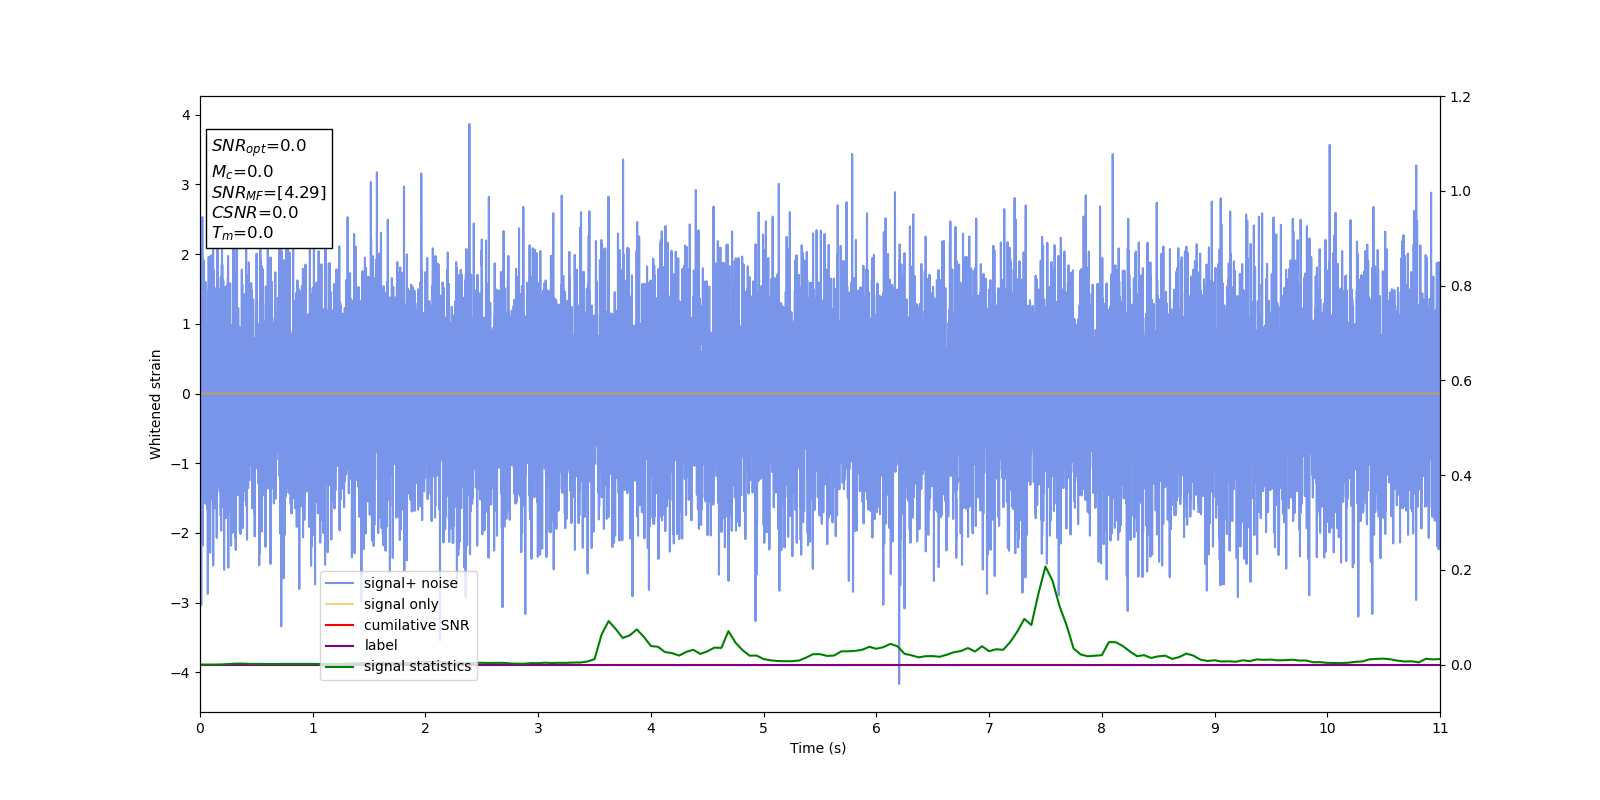This screenshot has width=1600, height=800.
Task: Click the SNR_MF=[4.29] annotation text
Action: coord(269,192)
